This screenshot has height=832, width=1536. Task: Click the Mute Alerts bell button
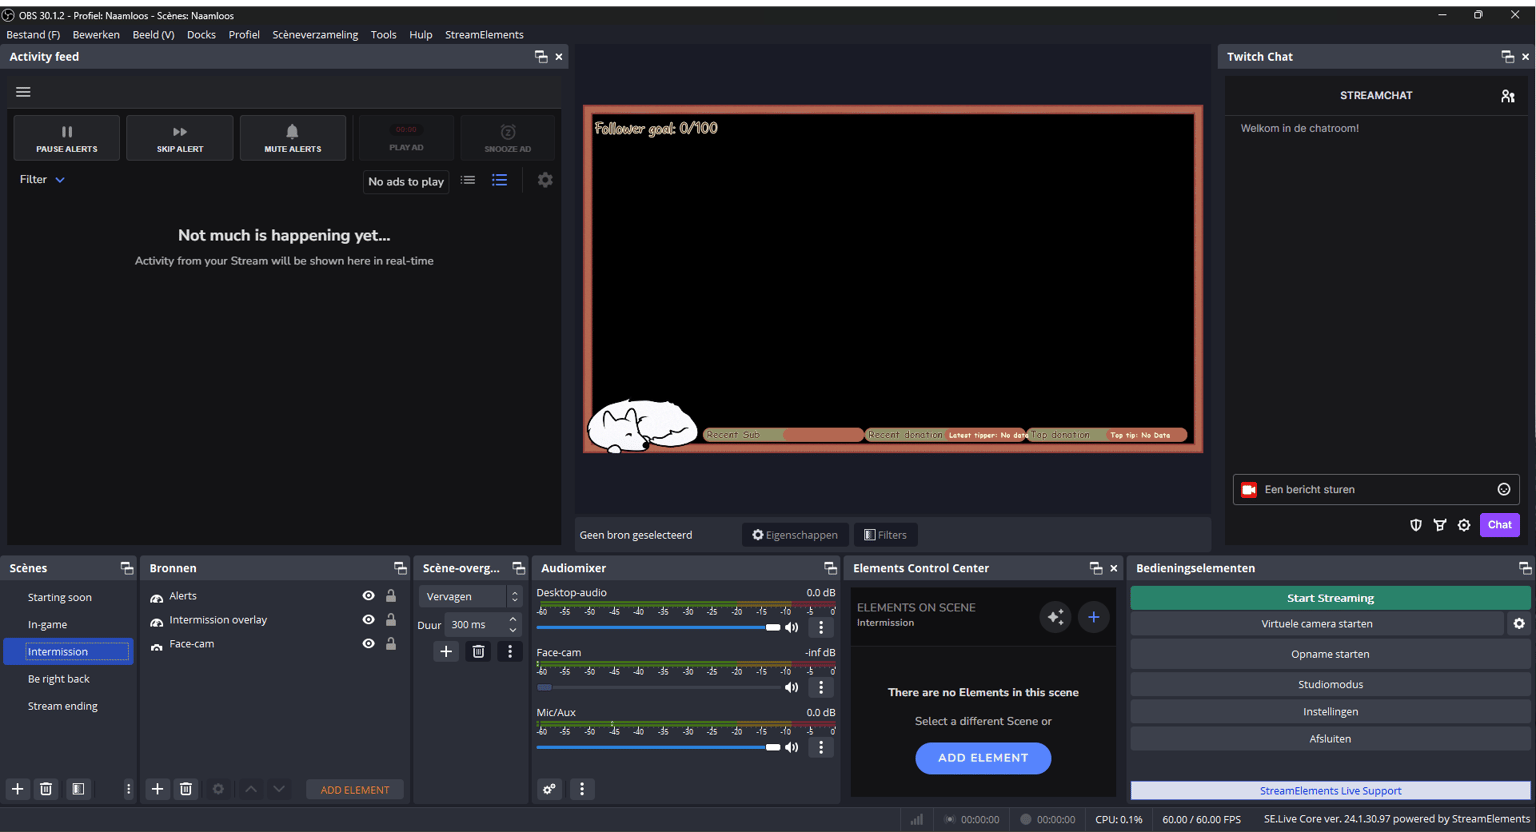point(292,138)
